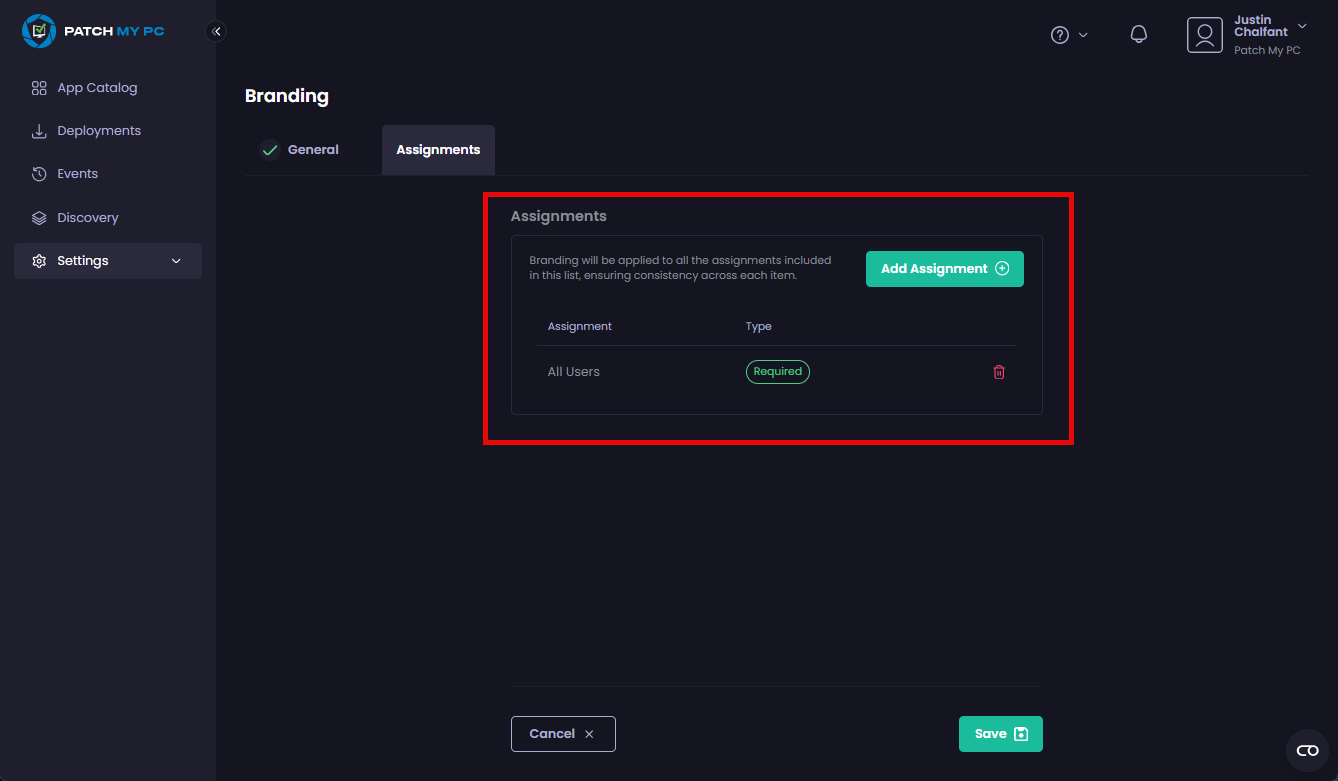
Task: Click the Required type badge
Action: click(x=777, y=372)
